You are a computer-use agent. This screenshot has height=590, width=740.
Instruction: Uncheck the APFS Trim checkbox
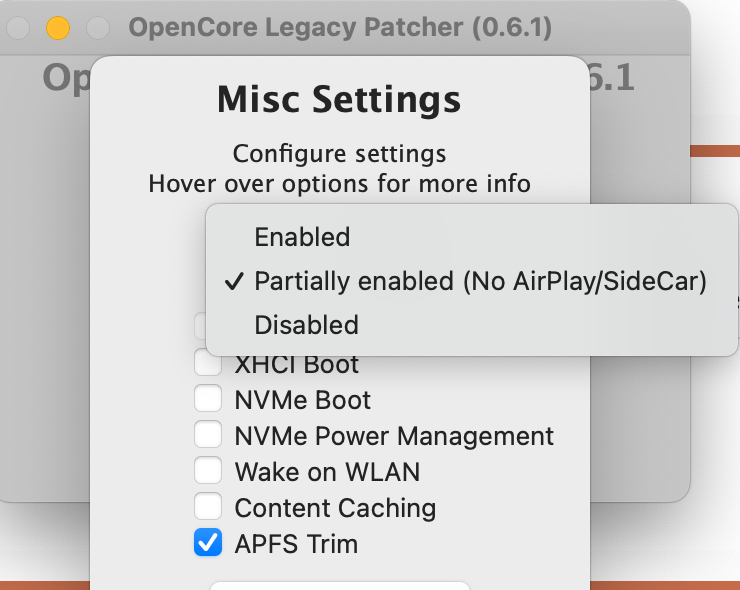208,544
